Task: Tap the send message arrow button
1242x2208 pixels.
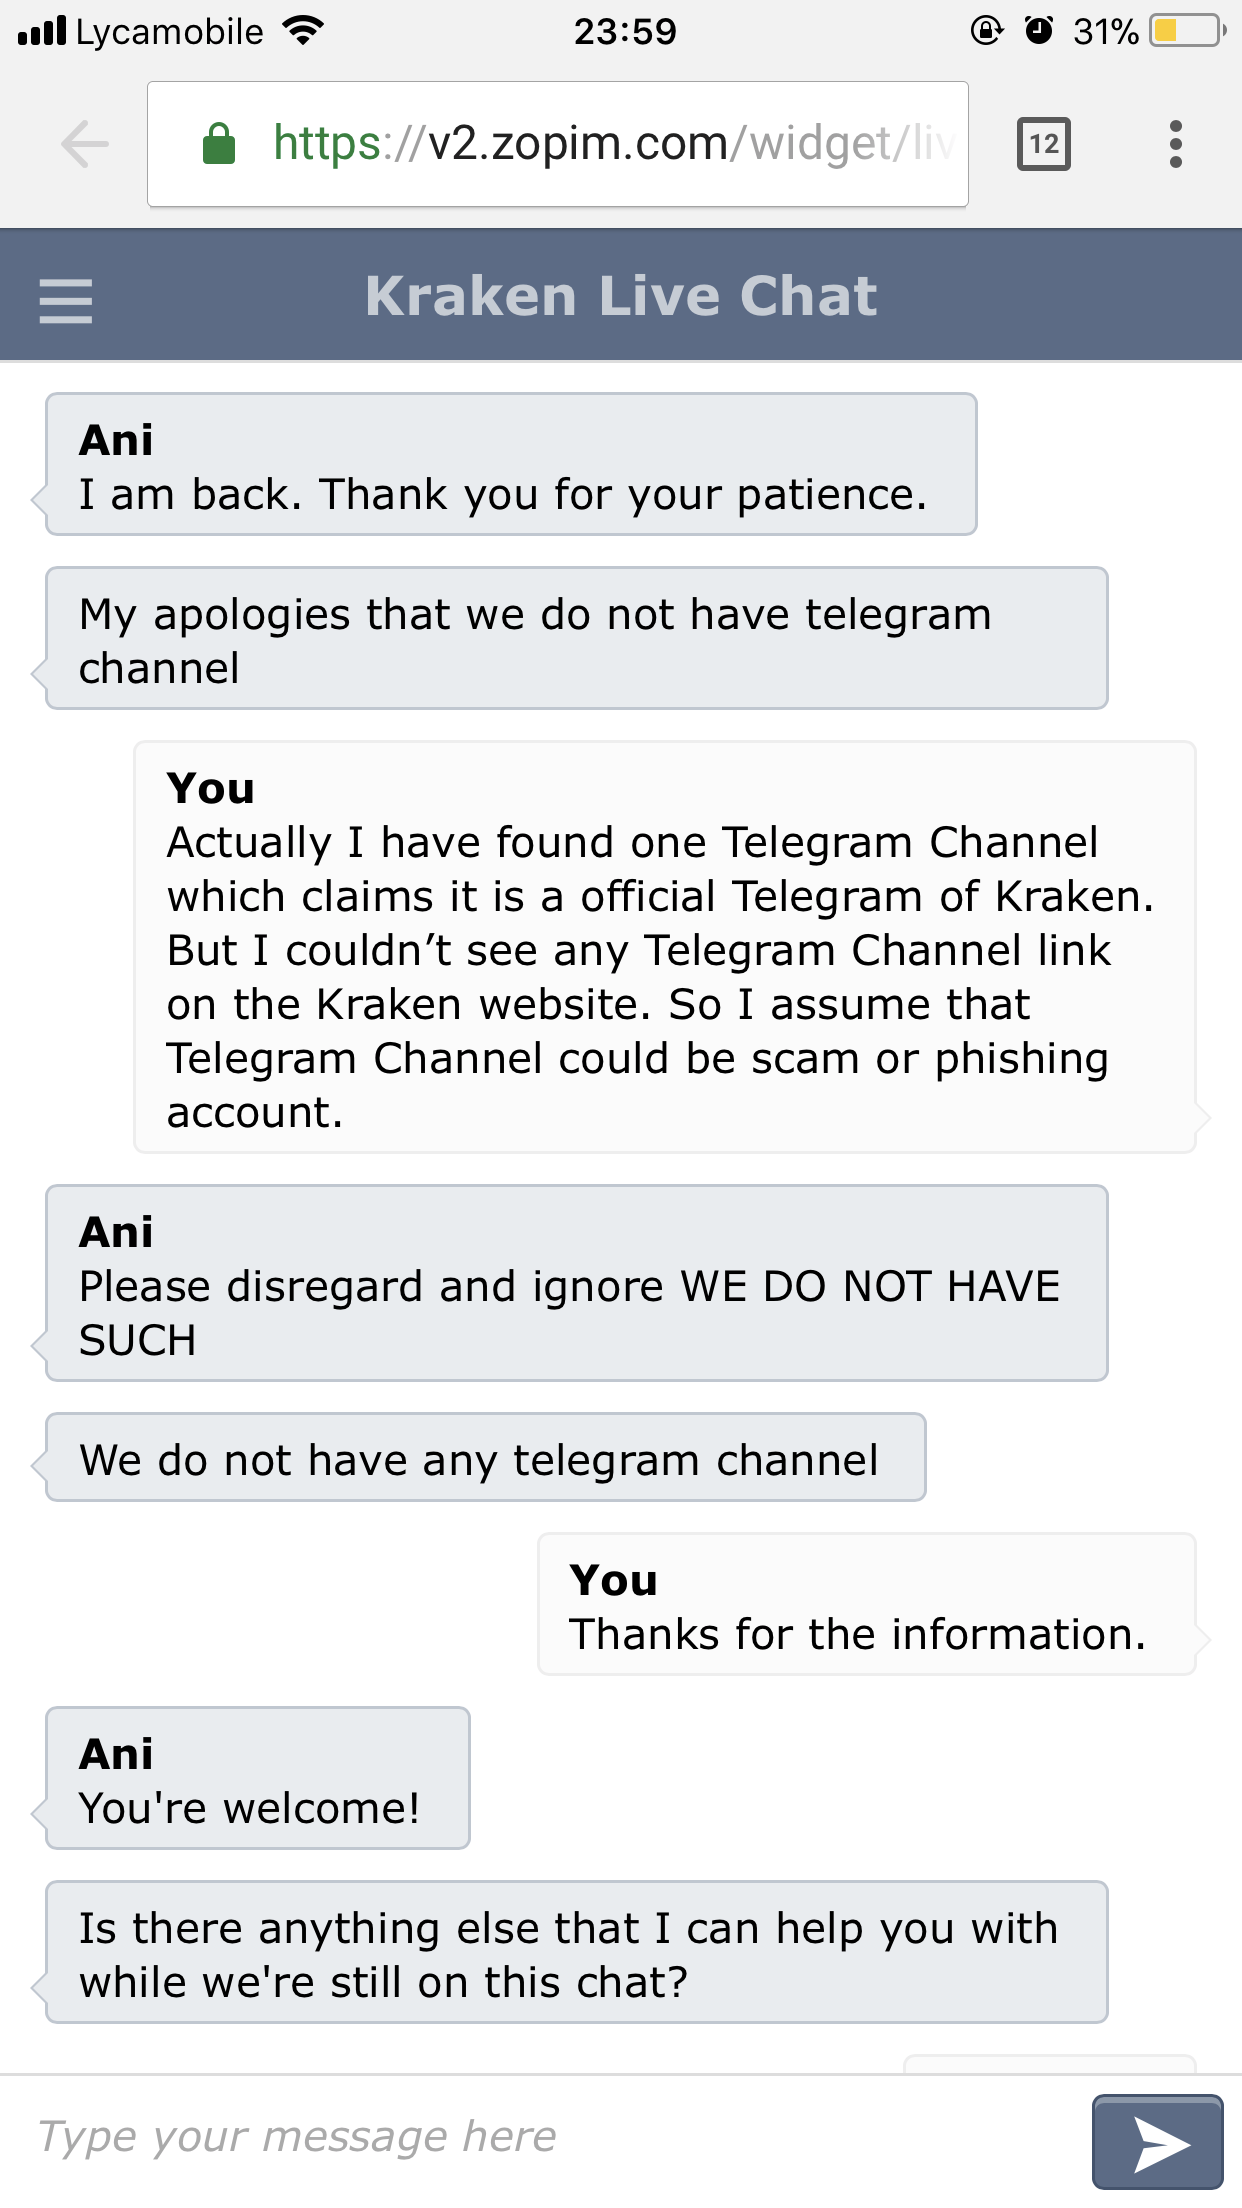Action: [1158, 2142]
